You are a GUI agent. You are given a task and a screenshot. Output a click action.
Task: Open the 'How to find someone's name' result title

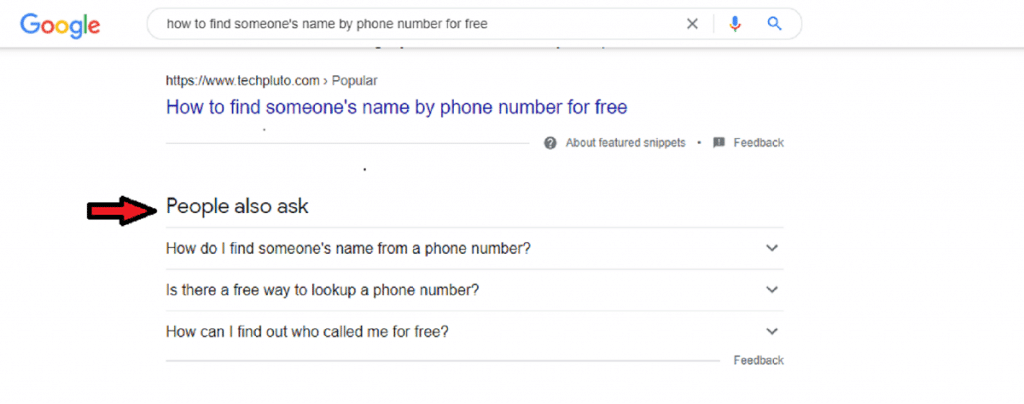pyautogui.click(x=396, y=106)
